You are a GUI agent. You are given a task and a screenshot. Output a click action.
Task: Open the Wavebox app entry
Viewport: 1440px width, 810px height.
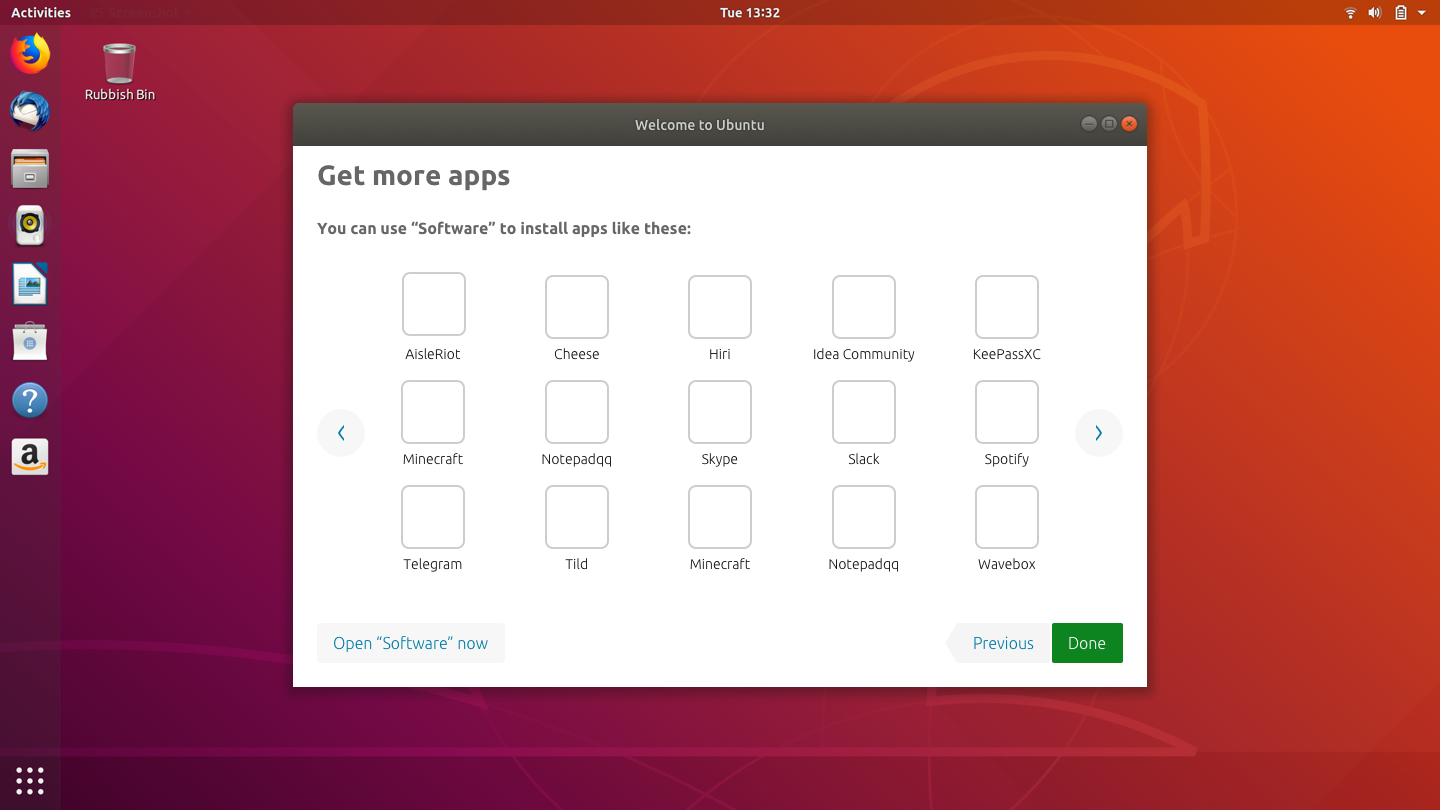pyautogui.click(x=1006, y=517)
